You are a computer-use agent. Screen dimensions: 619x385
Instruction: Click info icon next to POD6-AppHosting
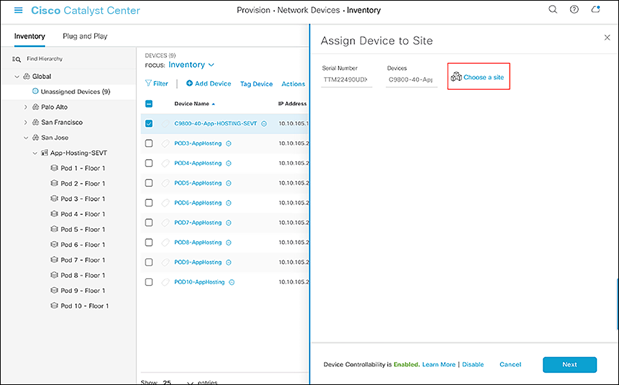pyautogui.click(x=229, y=203)
